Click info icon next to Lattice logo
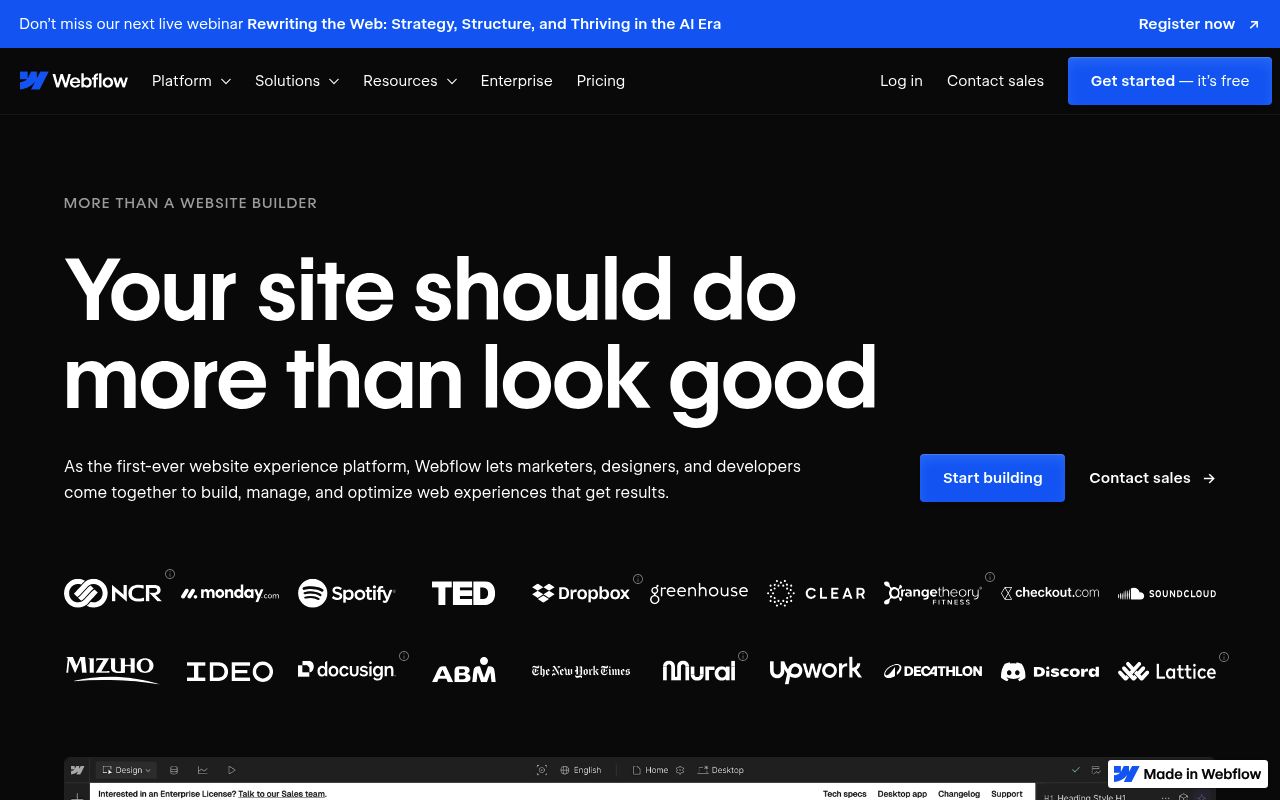Viewport: 1280px width, 800px height. point(1224,657)
